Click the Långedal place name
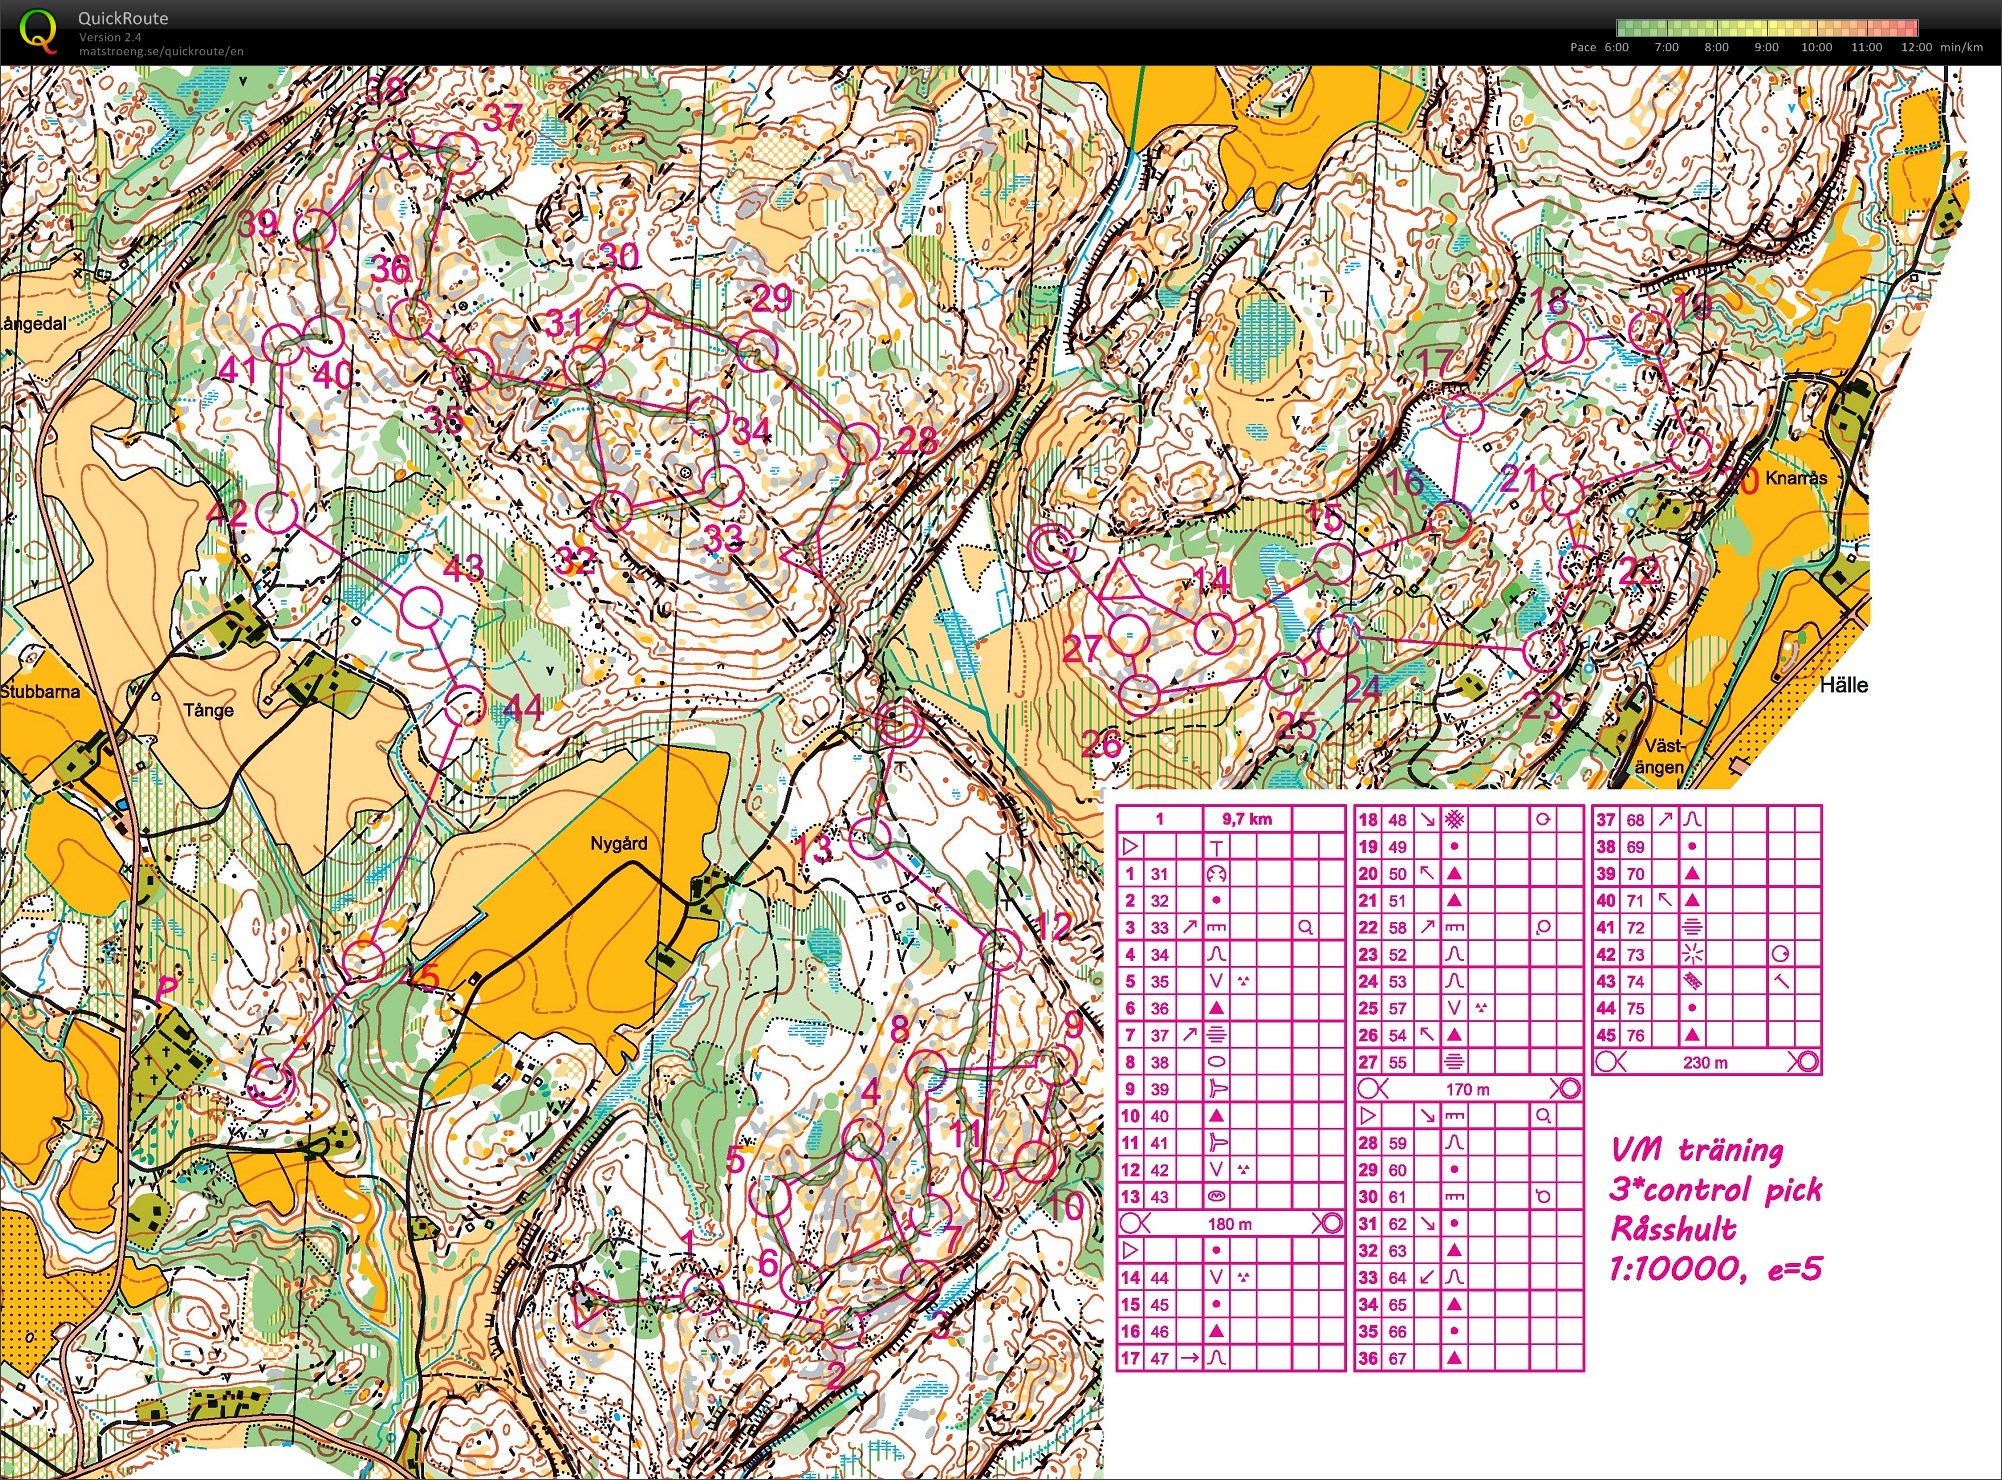The image size is (2002, 1480). pos(34,324)
